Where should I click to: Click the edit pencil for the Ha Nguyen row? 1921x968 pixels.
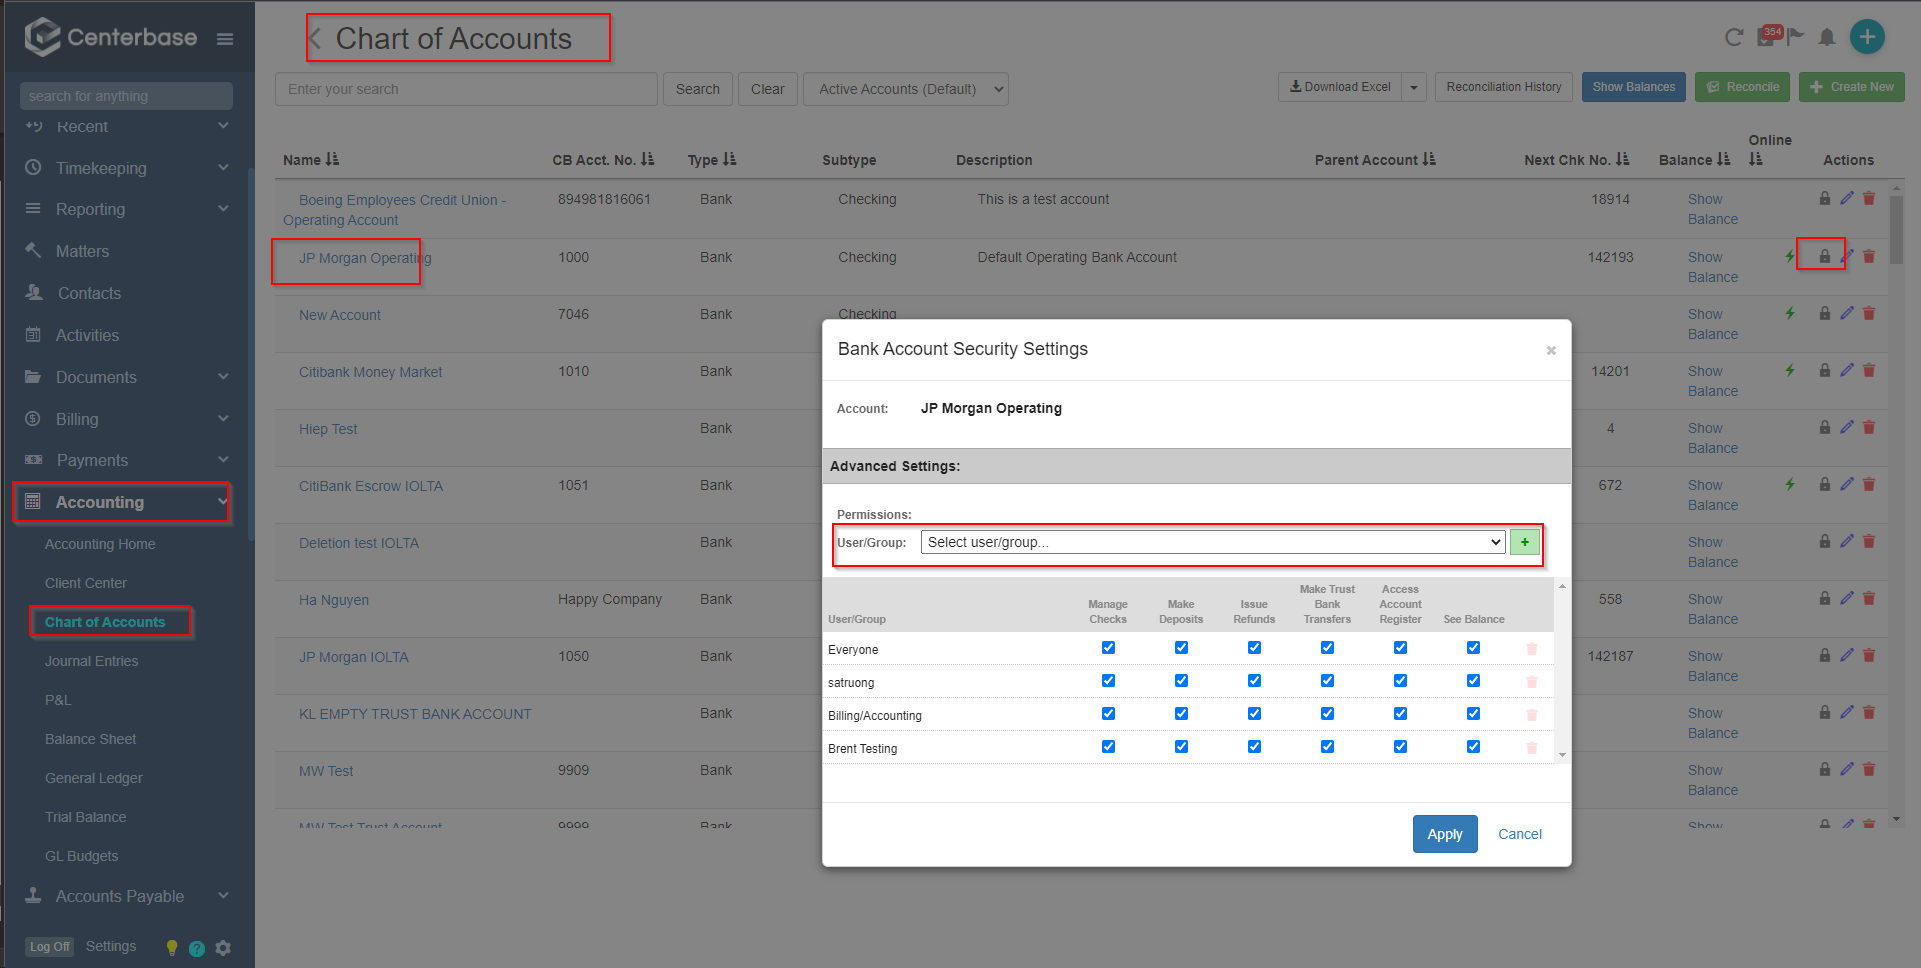(x=1847, y=598)
